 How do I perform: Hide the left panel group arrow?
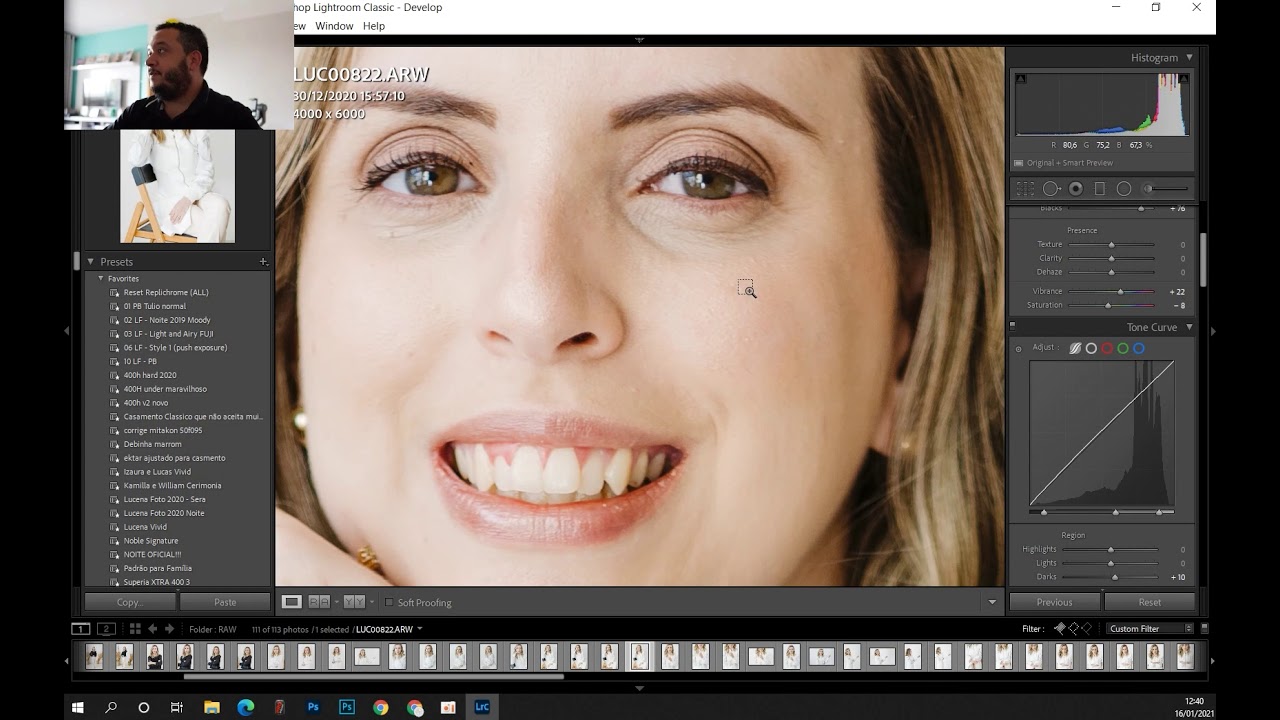67,330
